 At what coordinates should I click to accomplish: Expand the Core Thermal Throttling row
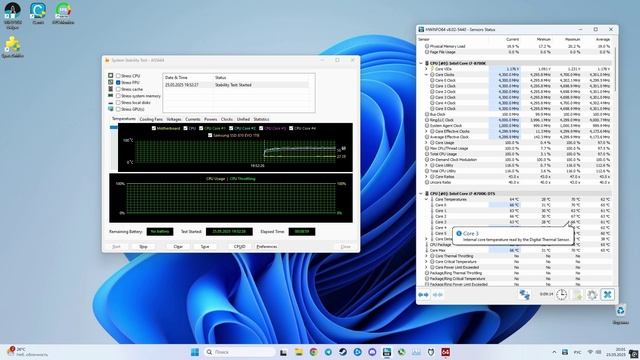click(x=427, y=256)
